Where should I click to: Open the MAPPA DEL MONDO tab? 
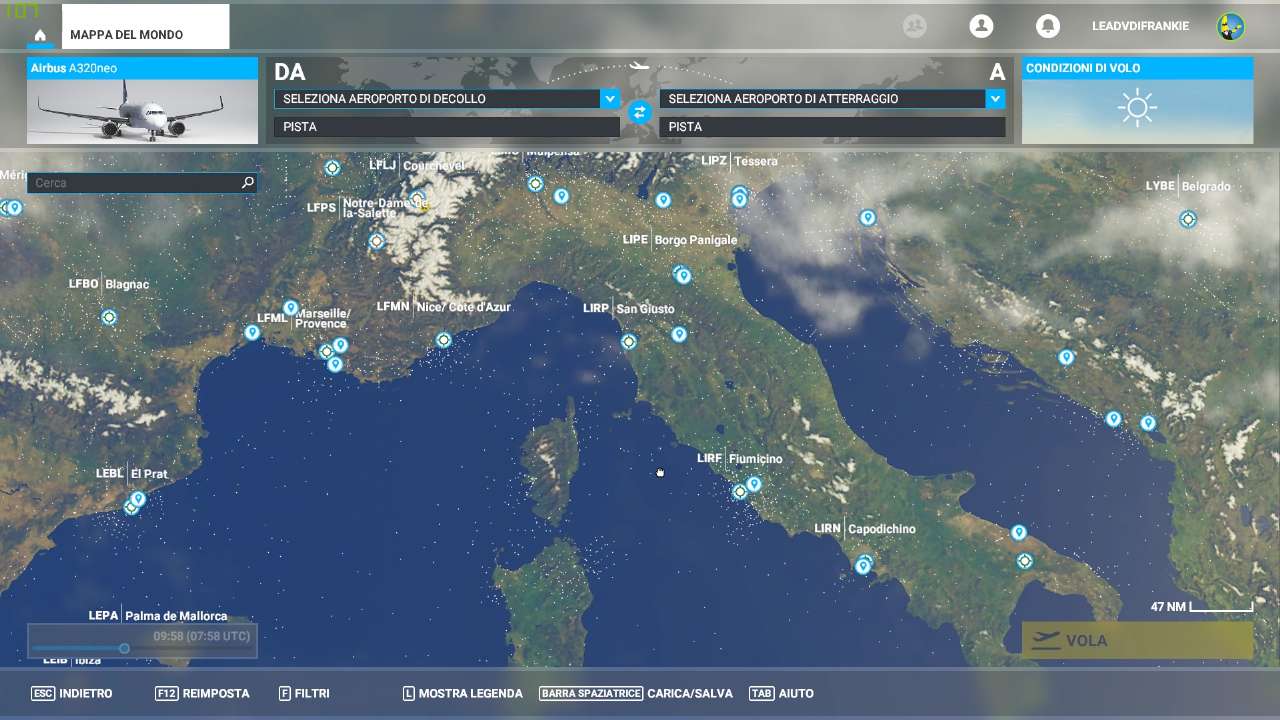(145, 35)
